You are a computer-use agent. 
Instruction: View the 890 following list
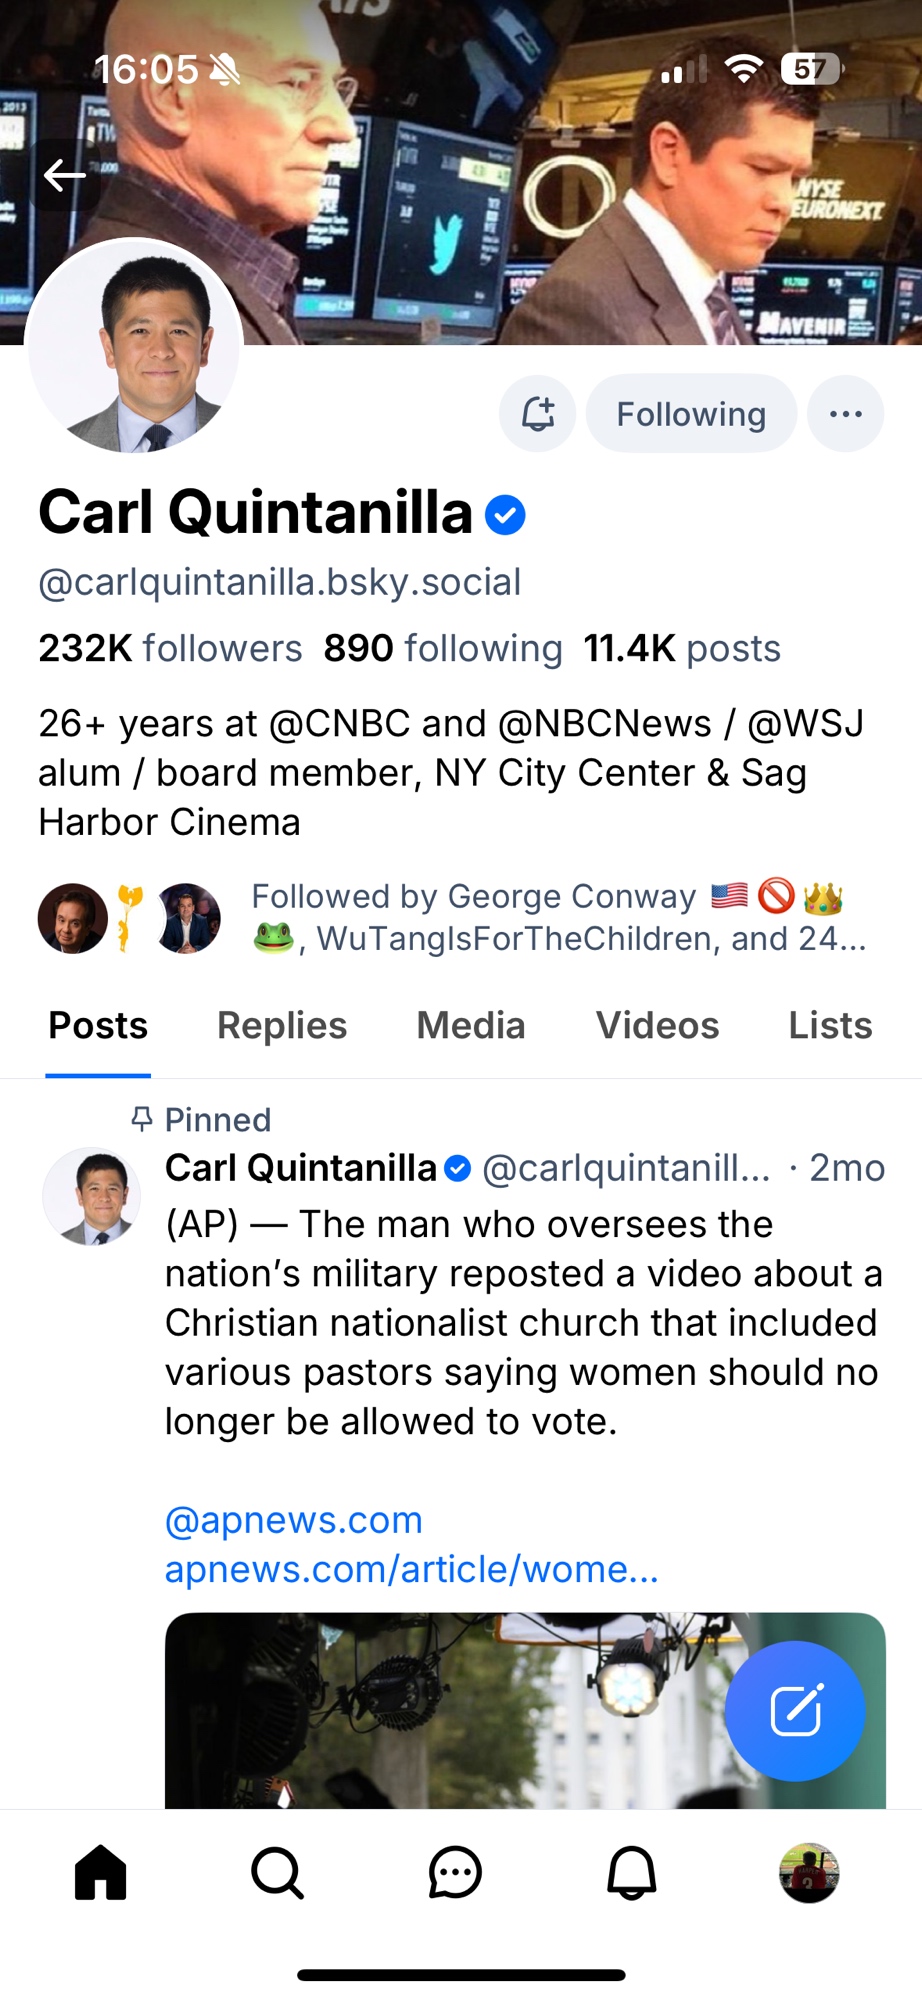pos(443,648)
